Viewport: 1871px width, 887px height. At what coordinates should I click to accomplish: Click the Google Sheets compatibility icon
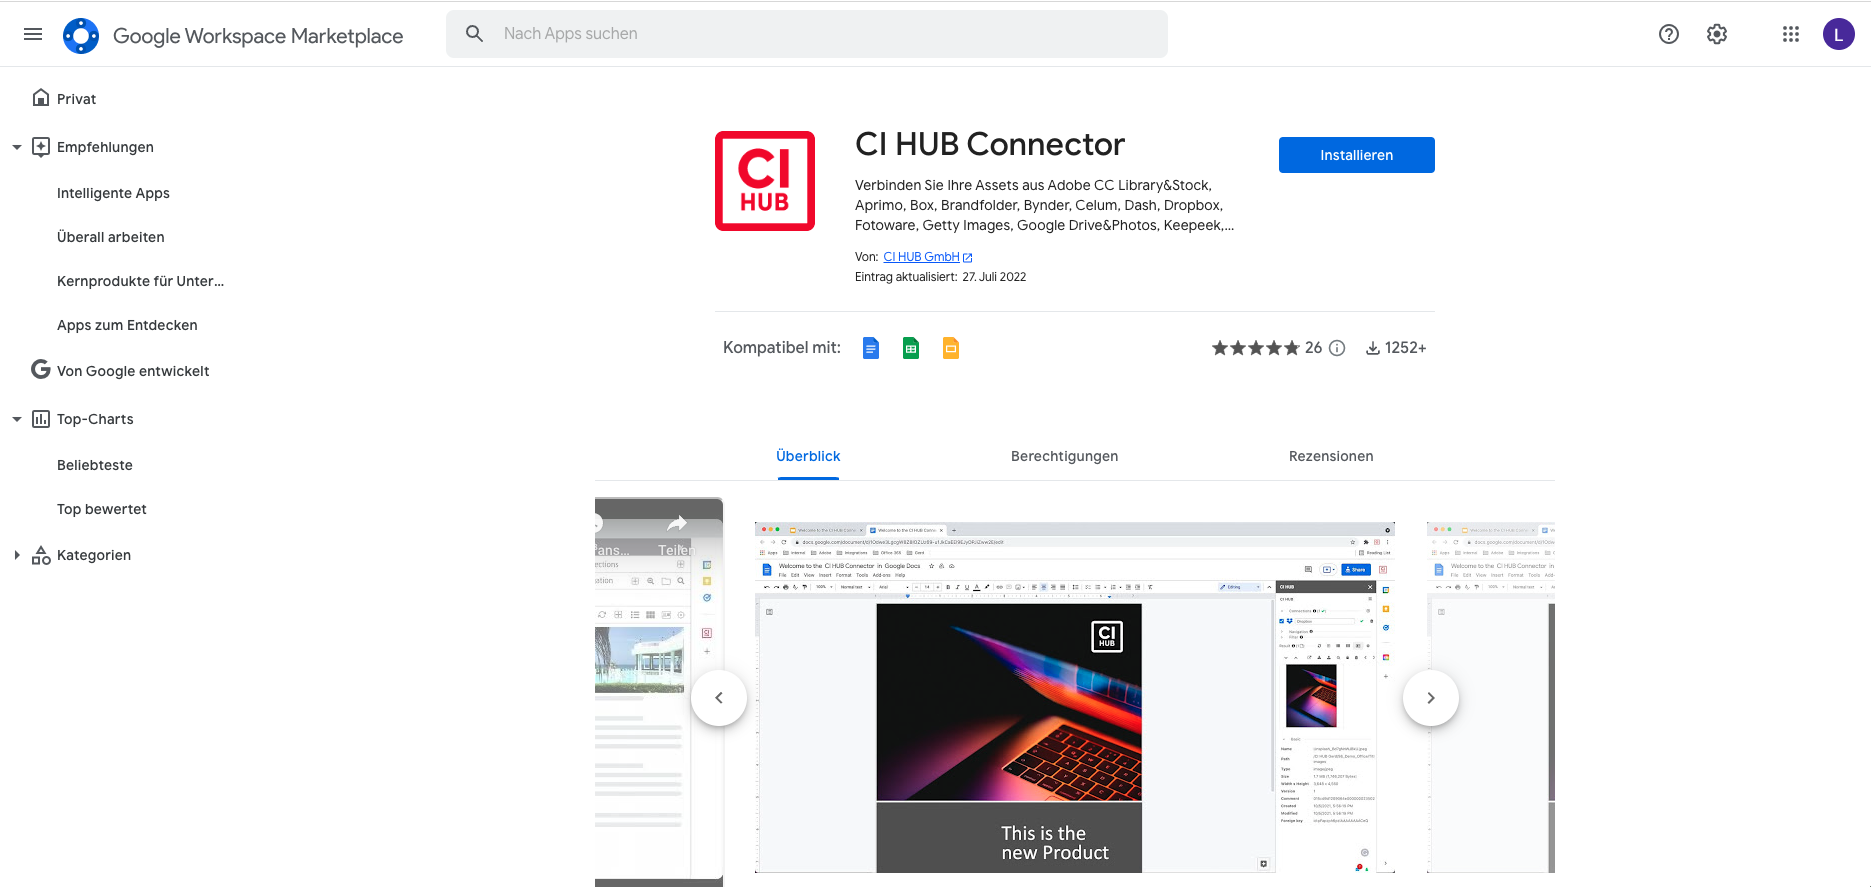911,348
